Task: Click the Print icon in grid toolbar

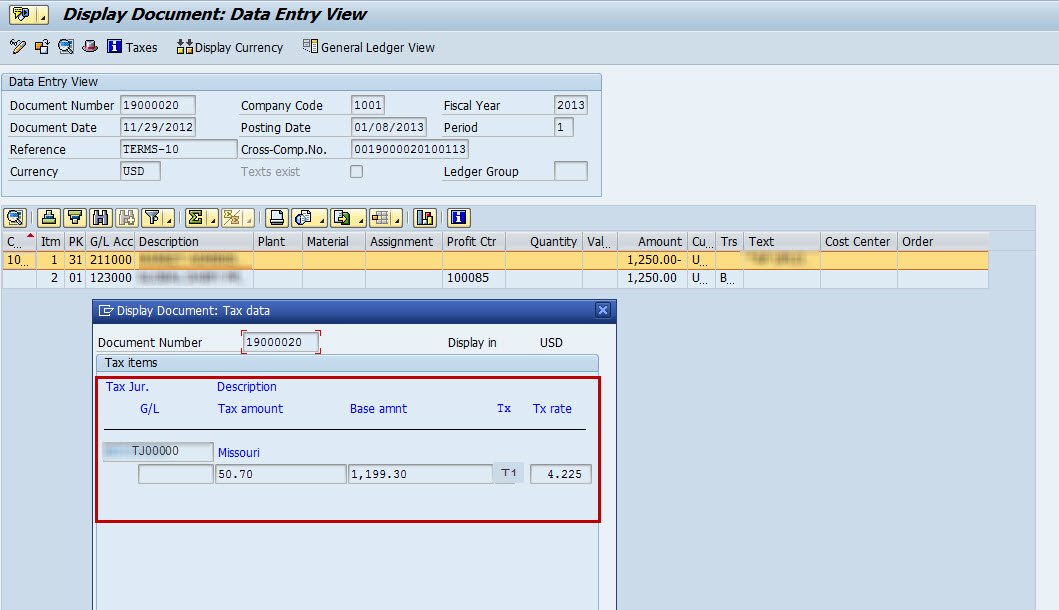Action: pyautogui.click(x=277, y=217)
